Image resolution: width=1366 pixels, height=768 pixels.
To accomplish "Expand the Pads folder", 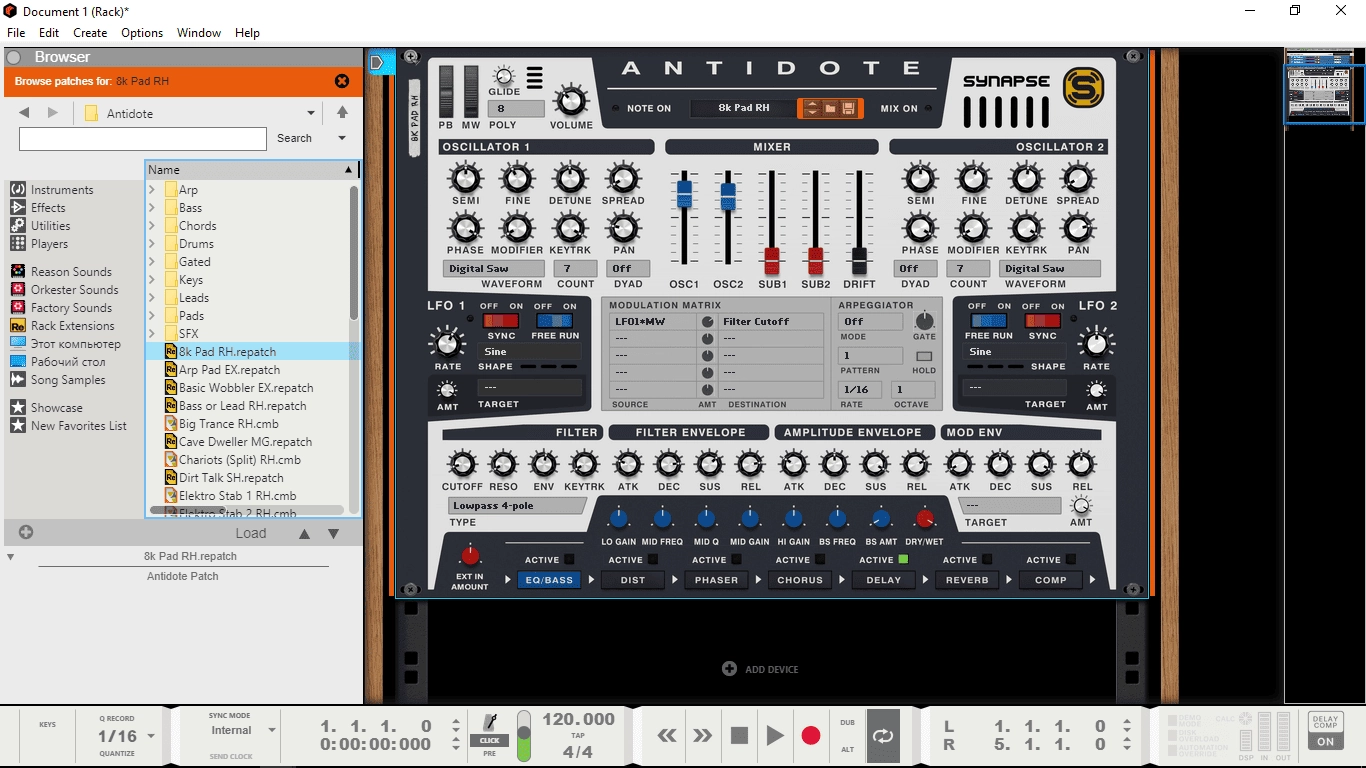I will coord(153,316).
